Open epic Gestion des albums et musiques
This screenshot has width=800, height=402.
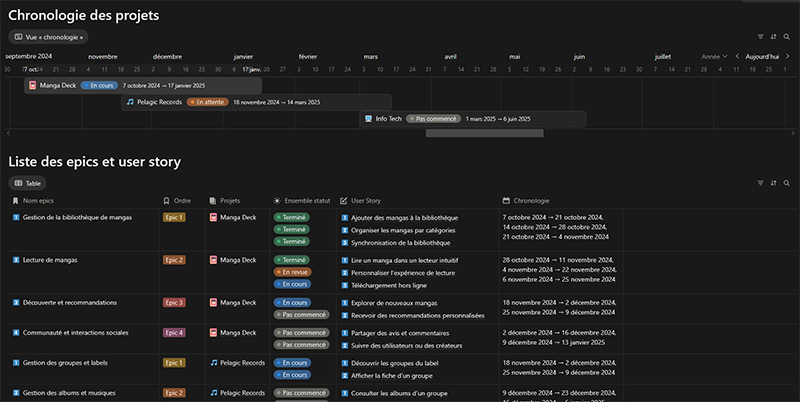[69, 393]
